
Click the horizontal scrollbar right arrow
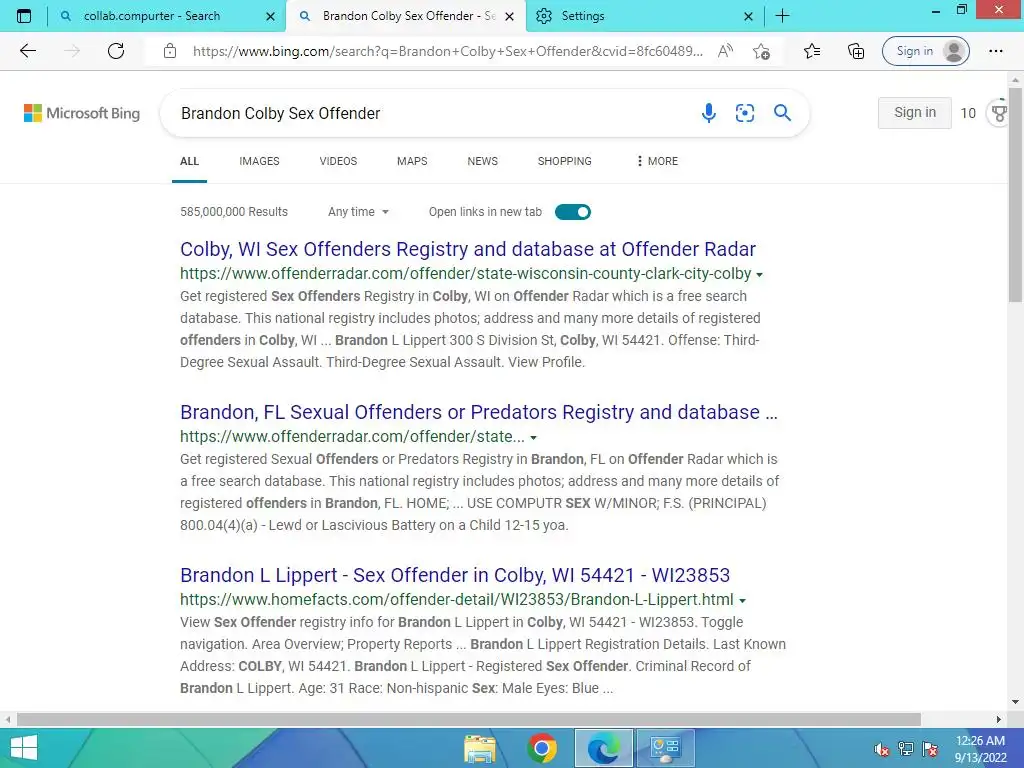[999, 720]
